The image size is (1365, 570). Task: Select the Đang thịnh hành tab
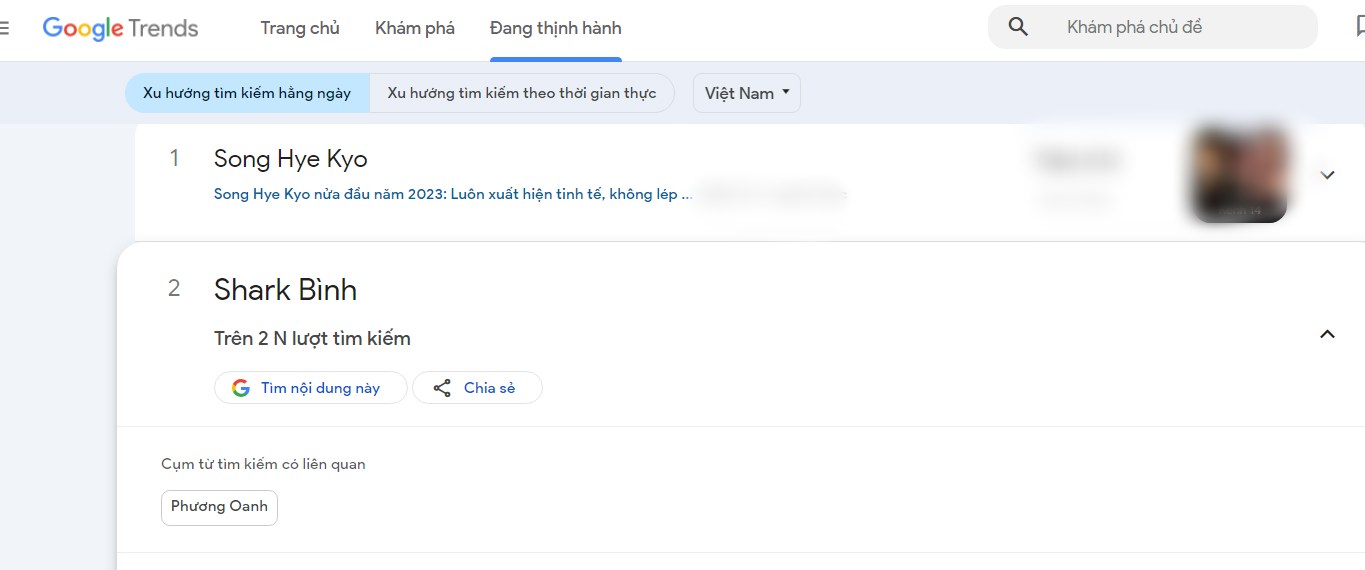tap(555, 28)
